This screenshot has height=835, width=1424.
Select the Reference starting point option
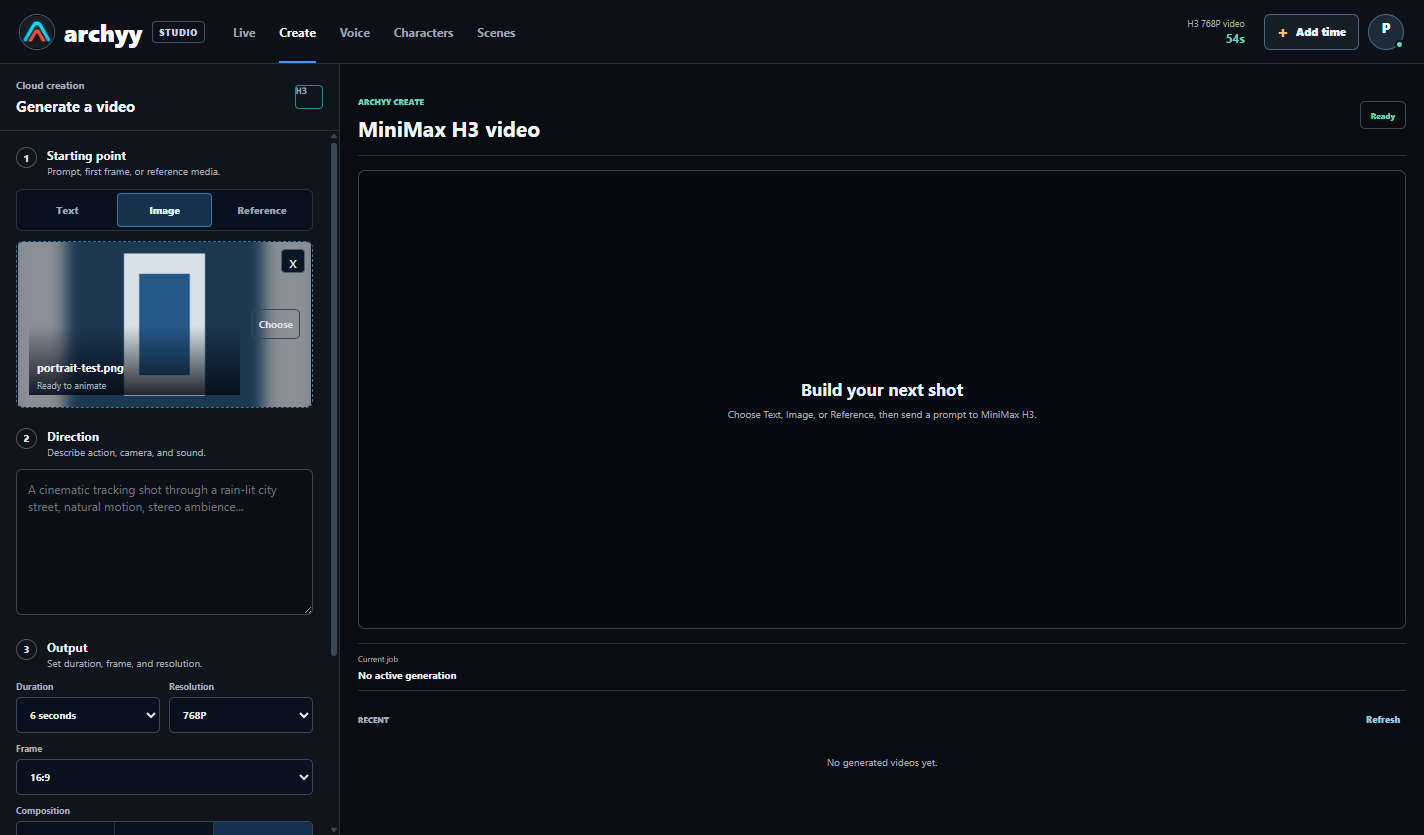[262, 210]
